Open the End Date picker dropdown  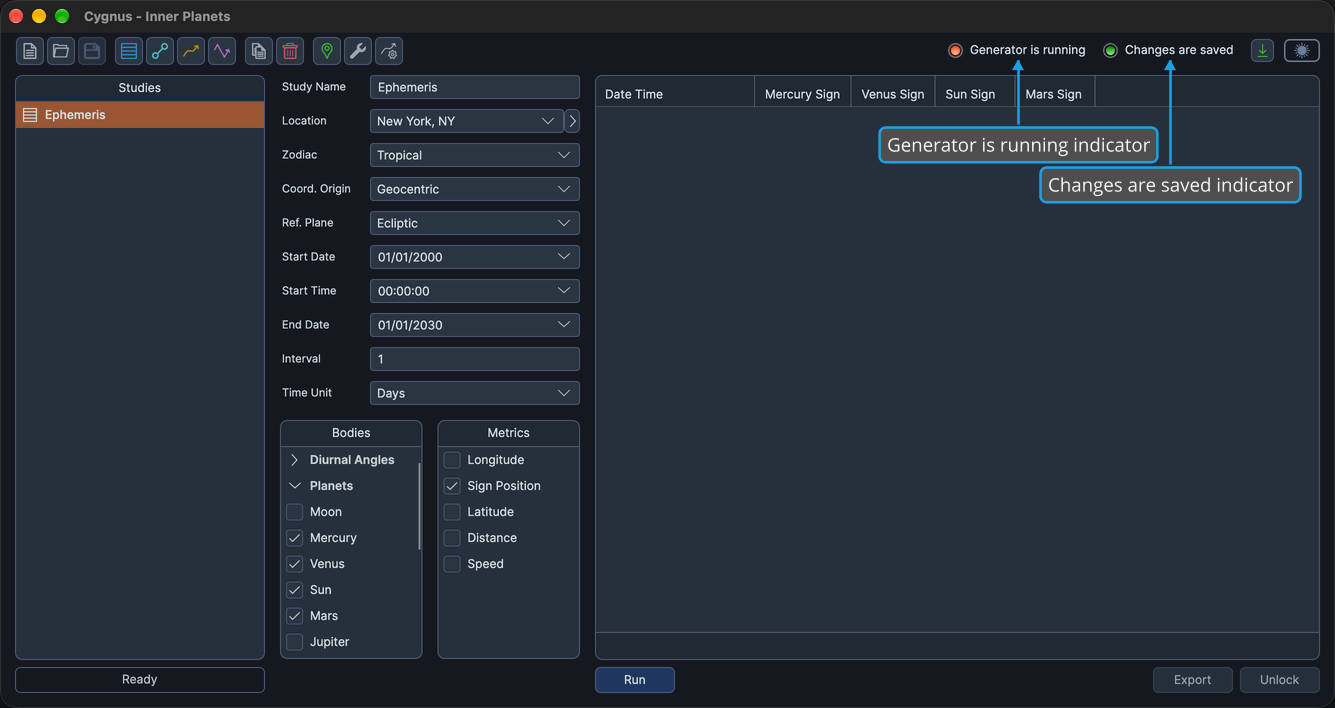pos(475,325)
